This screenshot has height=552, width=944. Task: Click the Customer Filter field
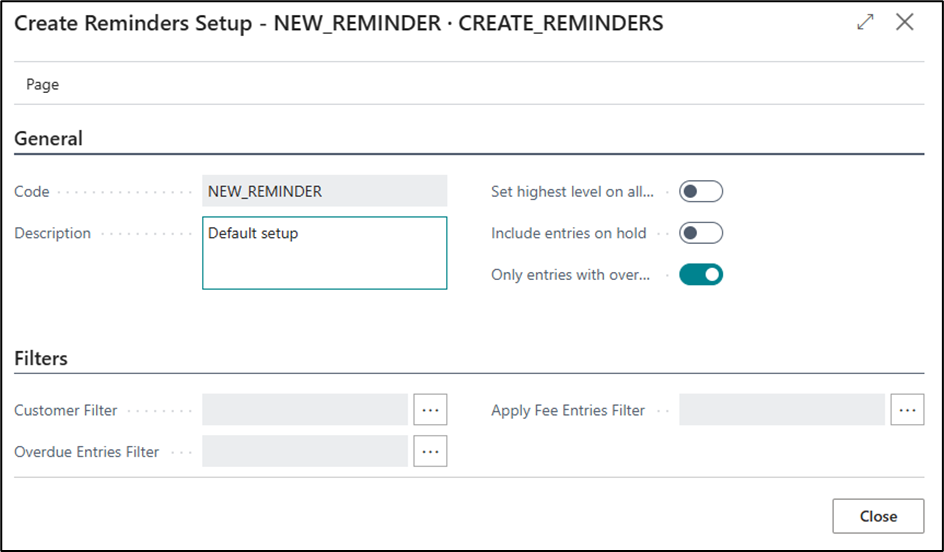pos(305,410)
